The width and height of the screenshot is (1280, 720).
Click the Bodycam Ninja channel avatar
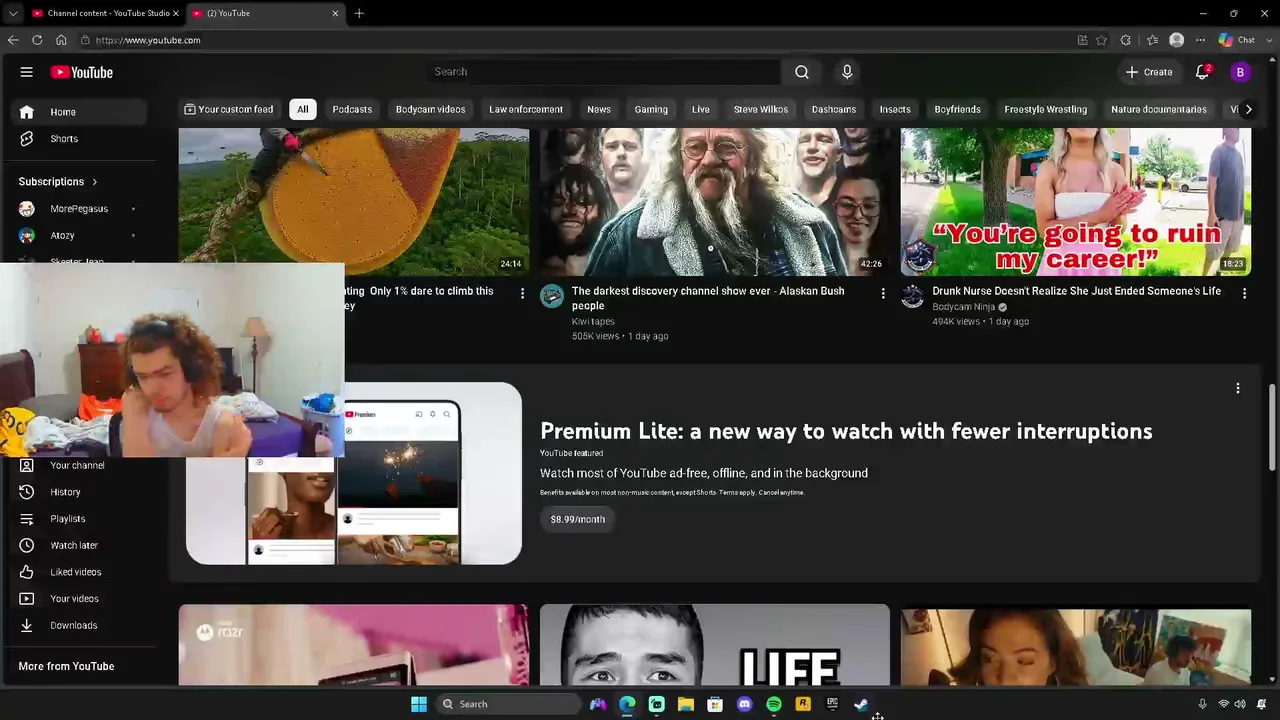[x=912, y=296]
